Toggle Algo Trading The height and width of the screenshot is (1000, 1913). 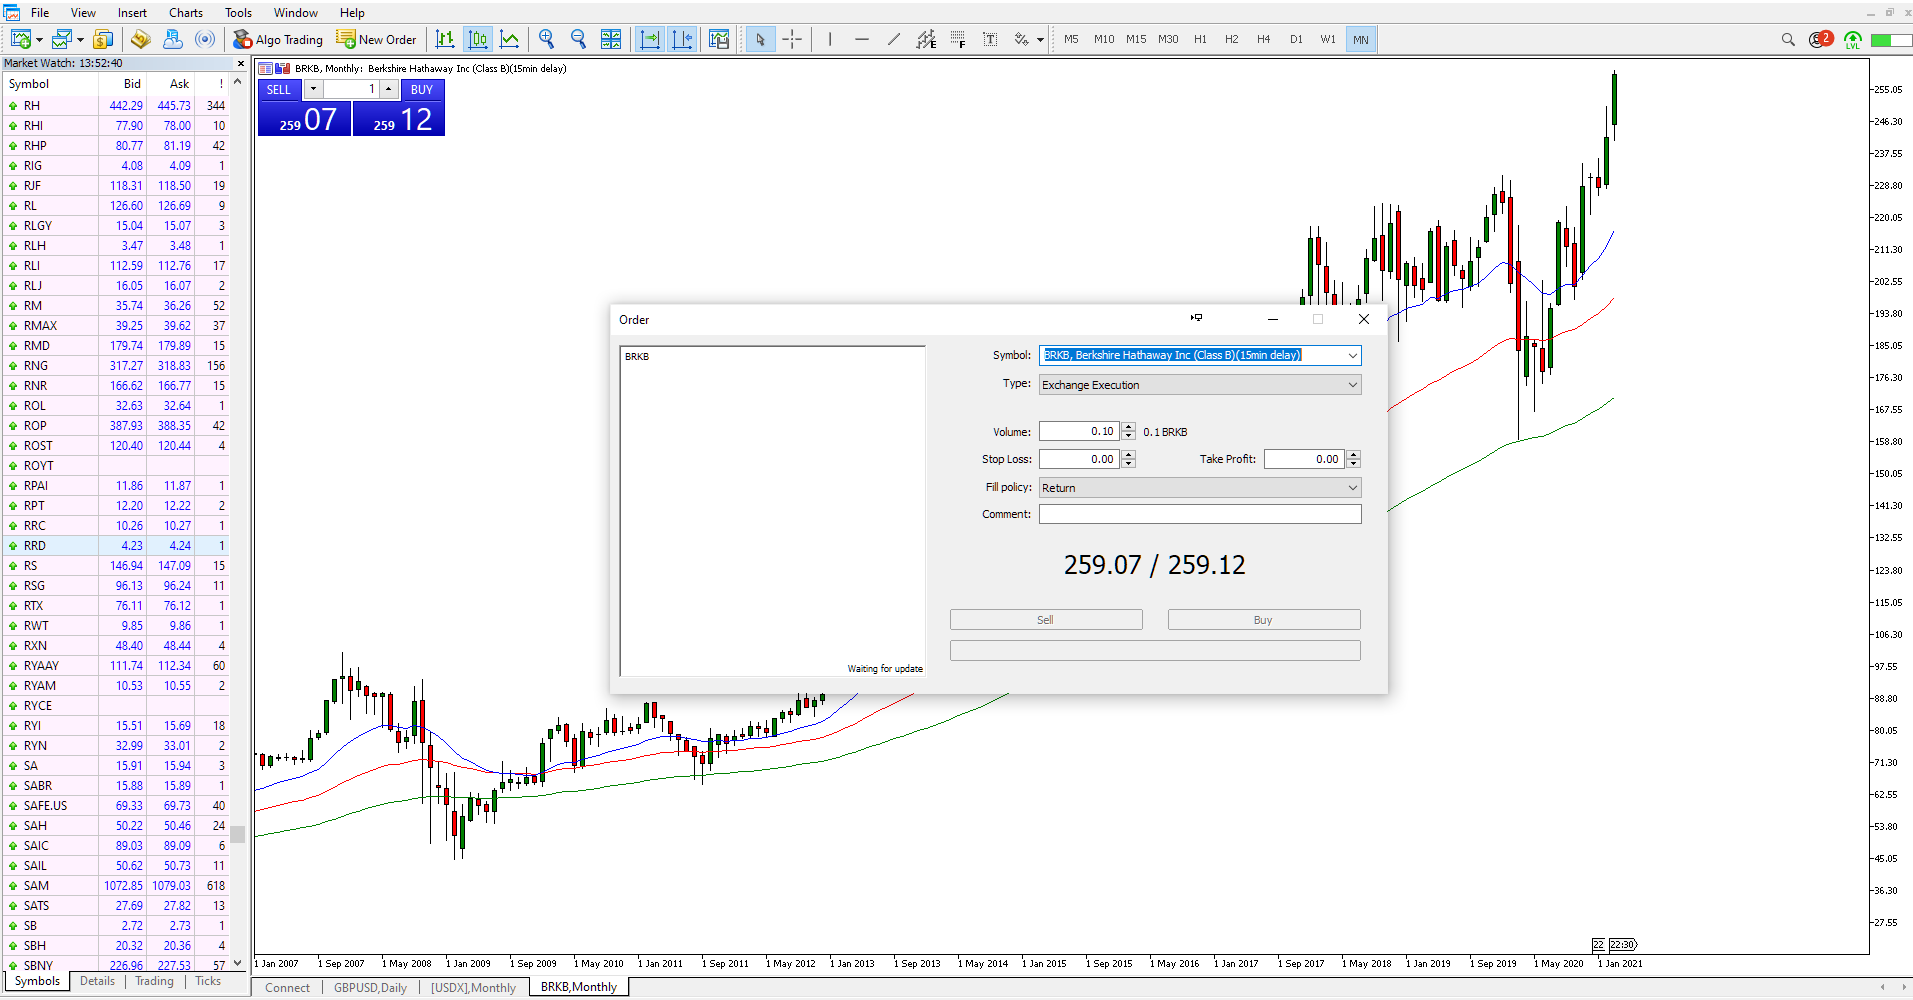click(x=278, y=39)
